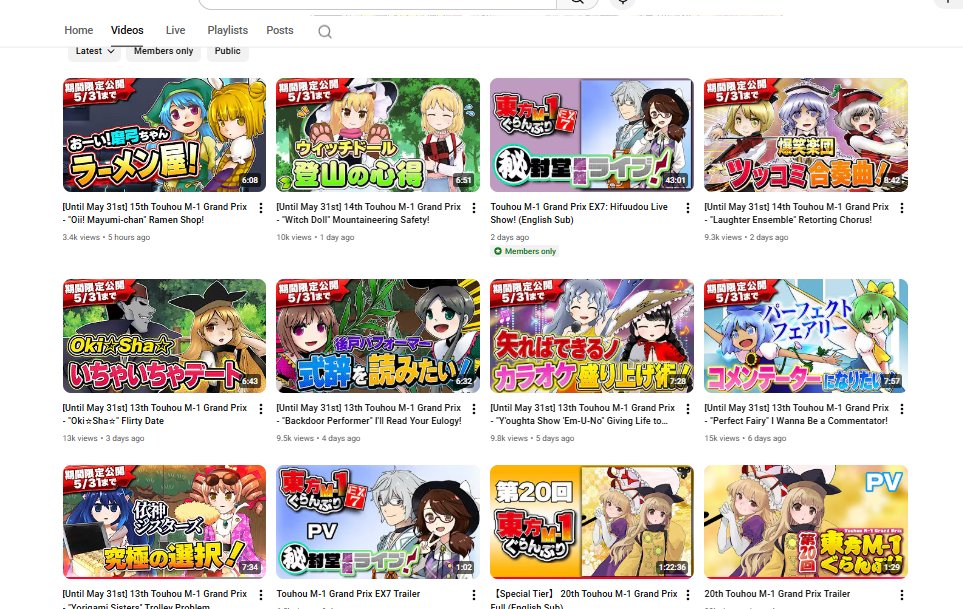The image size is (963, 609).
Task: Play the 1:22:36 20th Grand Prix thumbnail
Action: pos(592,522)
